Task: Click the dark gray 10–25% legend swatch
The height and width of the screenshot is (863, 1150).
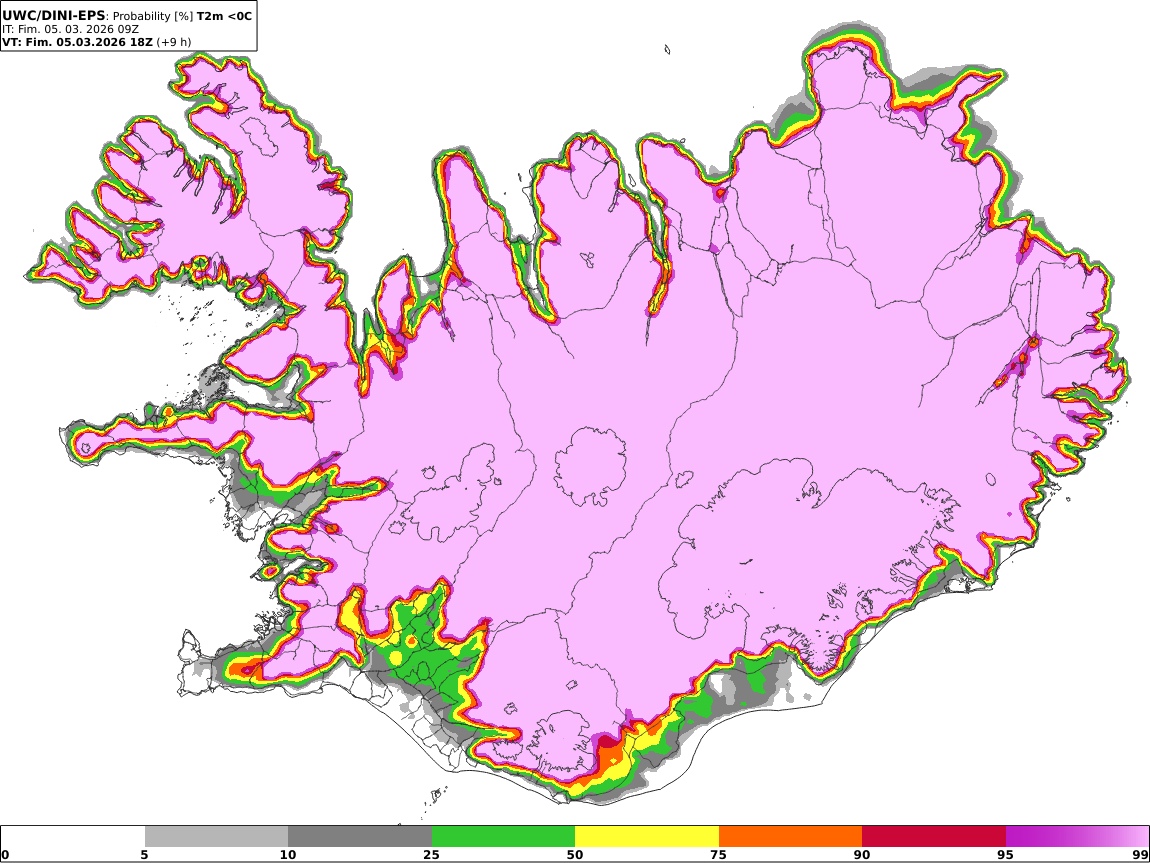Action: pyautogui.click(x=360, y=836)
